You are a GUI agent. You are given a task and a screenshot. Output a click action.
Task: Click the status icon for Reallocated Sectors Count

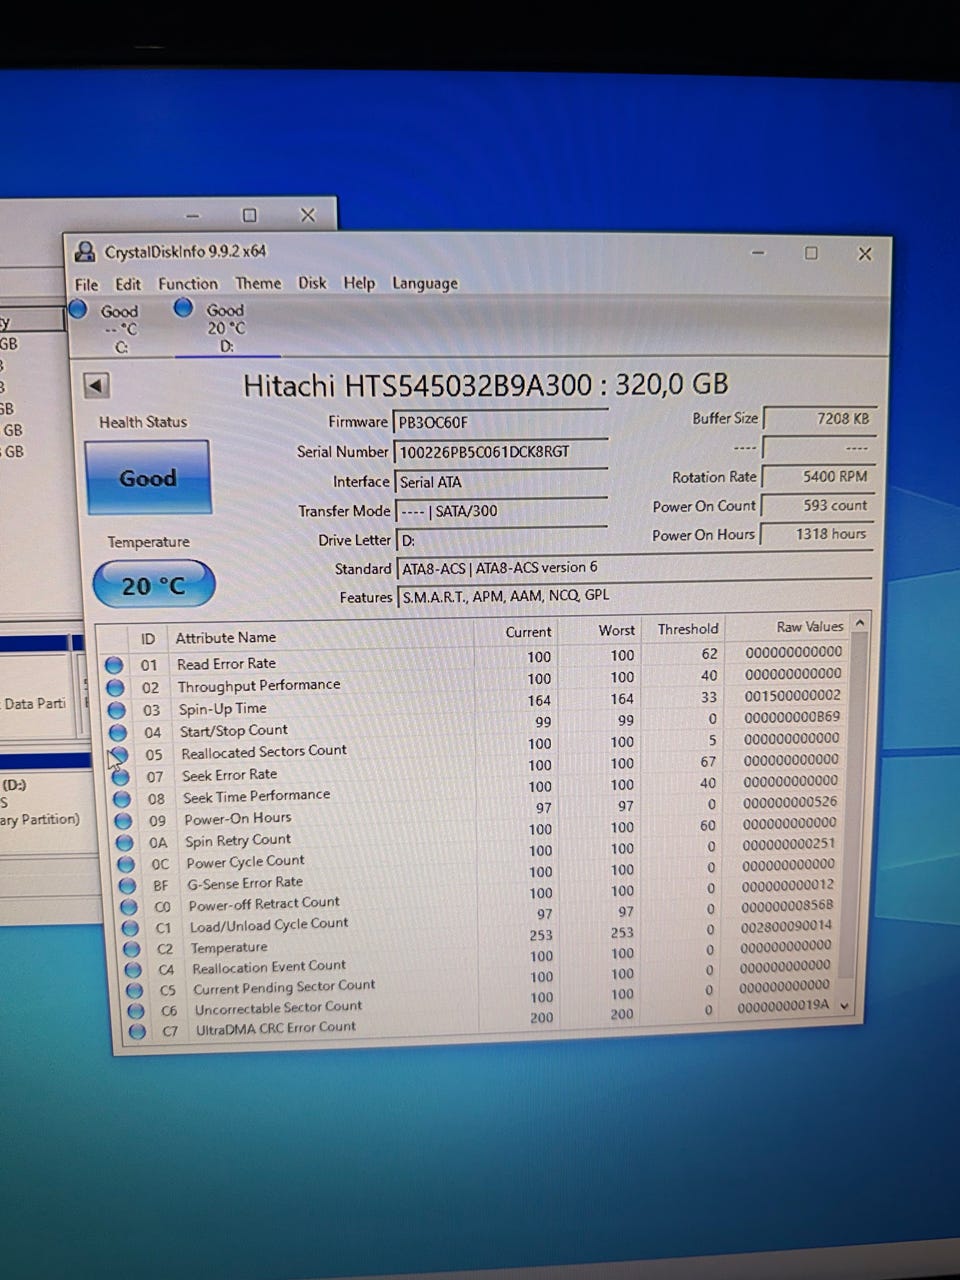click(119, 755)
